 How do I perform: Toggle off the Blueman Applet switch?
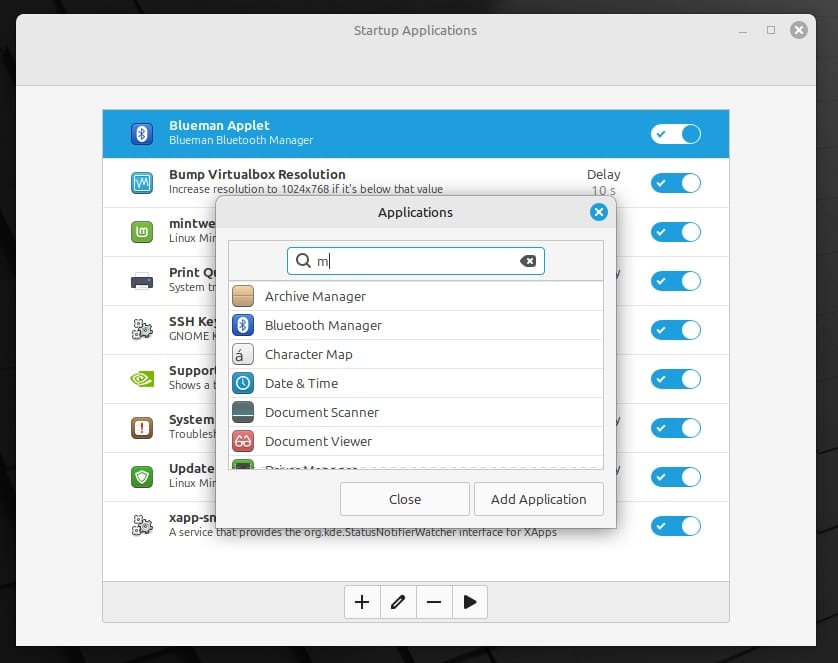(675, 133)
